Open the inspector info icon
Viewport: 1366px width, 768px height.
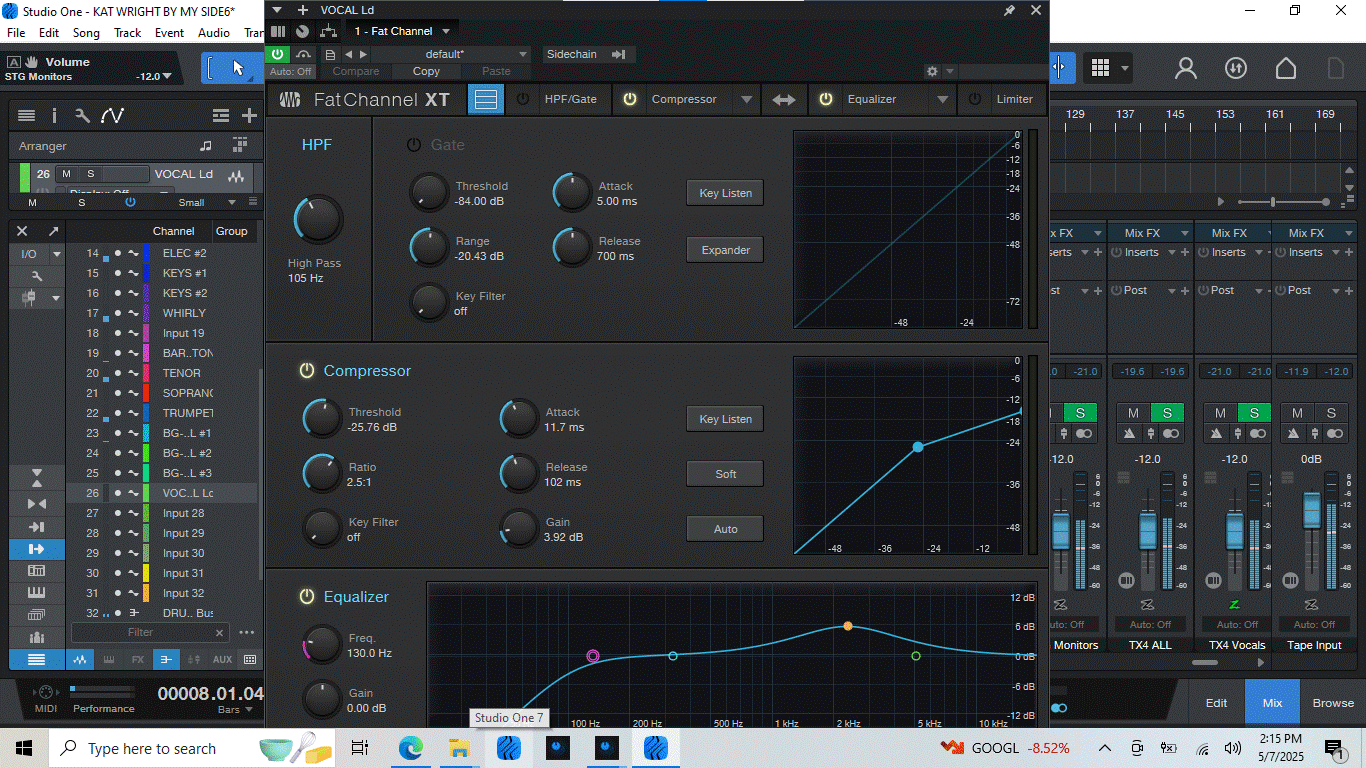[x=54, y=116]
